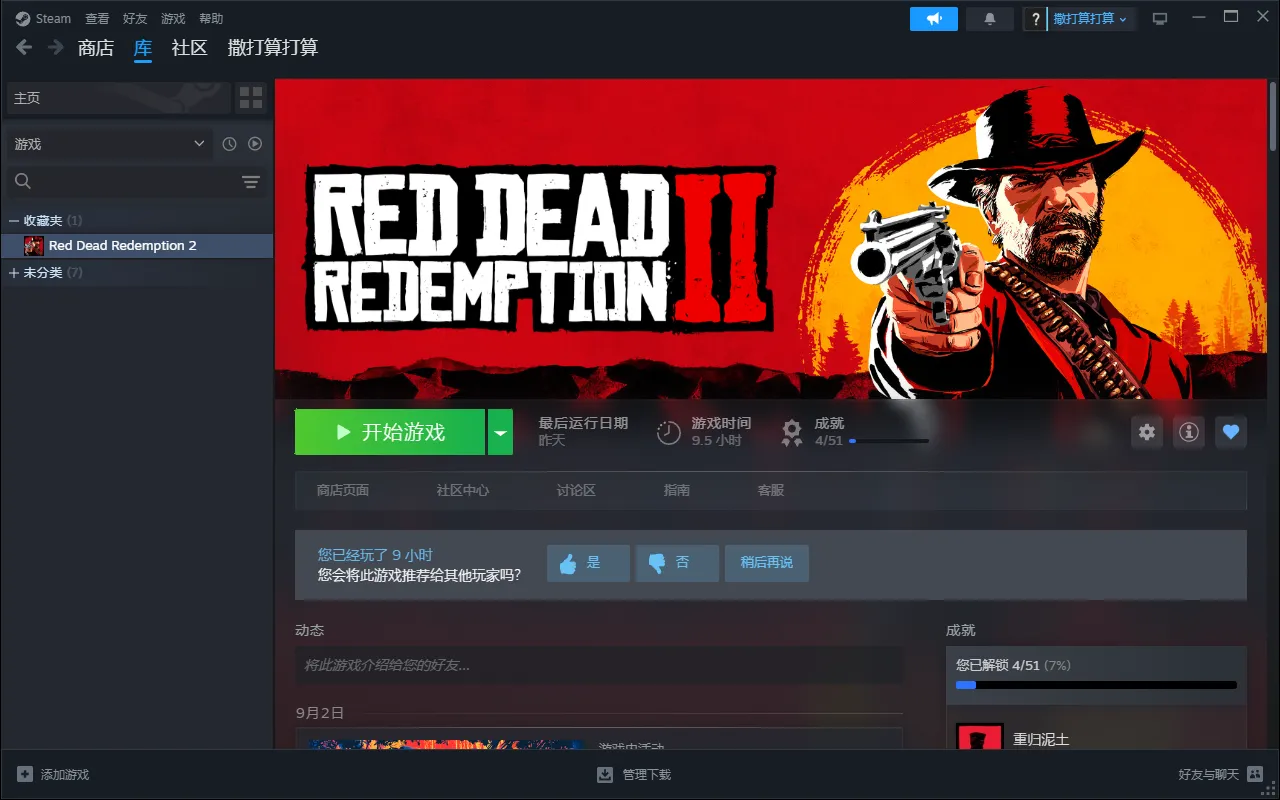Image resolution: width=1280 pixels, height=800 pixels.
Task: Open the 查看 menu
Action: (97, 19)
